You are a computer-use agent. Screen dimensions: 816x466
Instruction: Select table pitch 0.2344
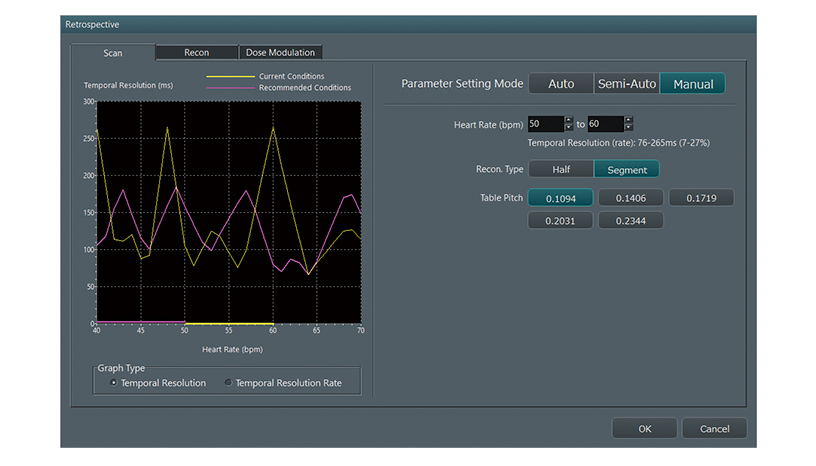(x=631, y=221)
